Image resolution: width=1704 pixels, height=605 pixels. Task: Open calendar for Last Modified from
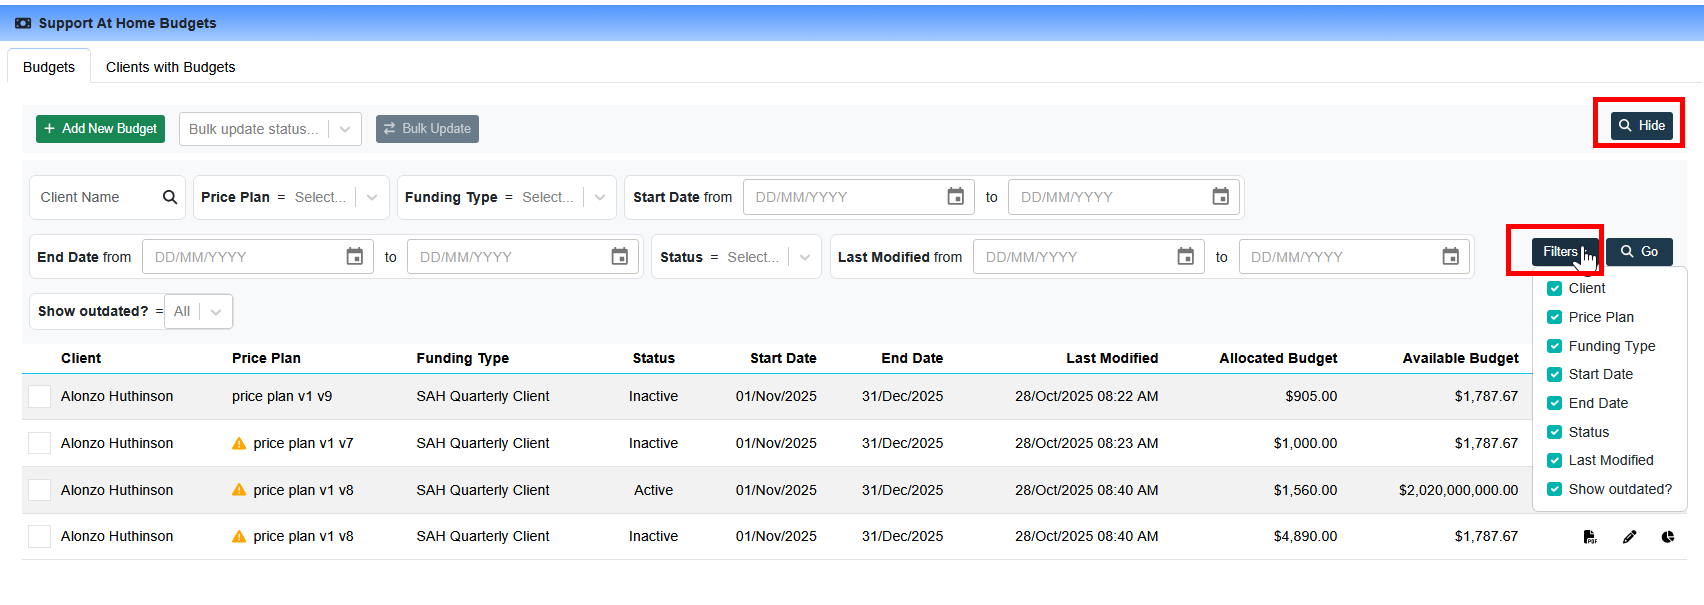coord(1185,257)
